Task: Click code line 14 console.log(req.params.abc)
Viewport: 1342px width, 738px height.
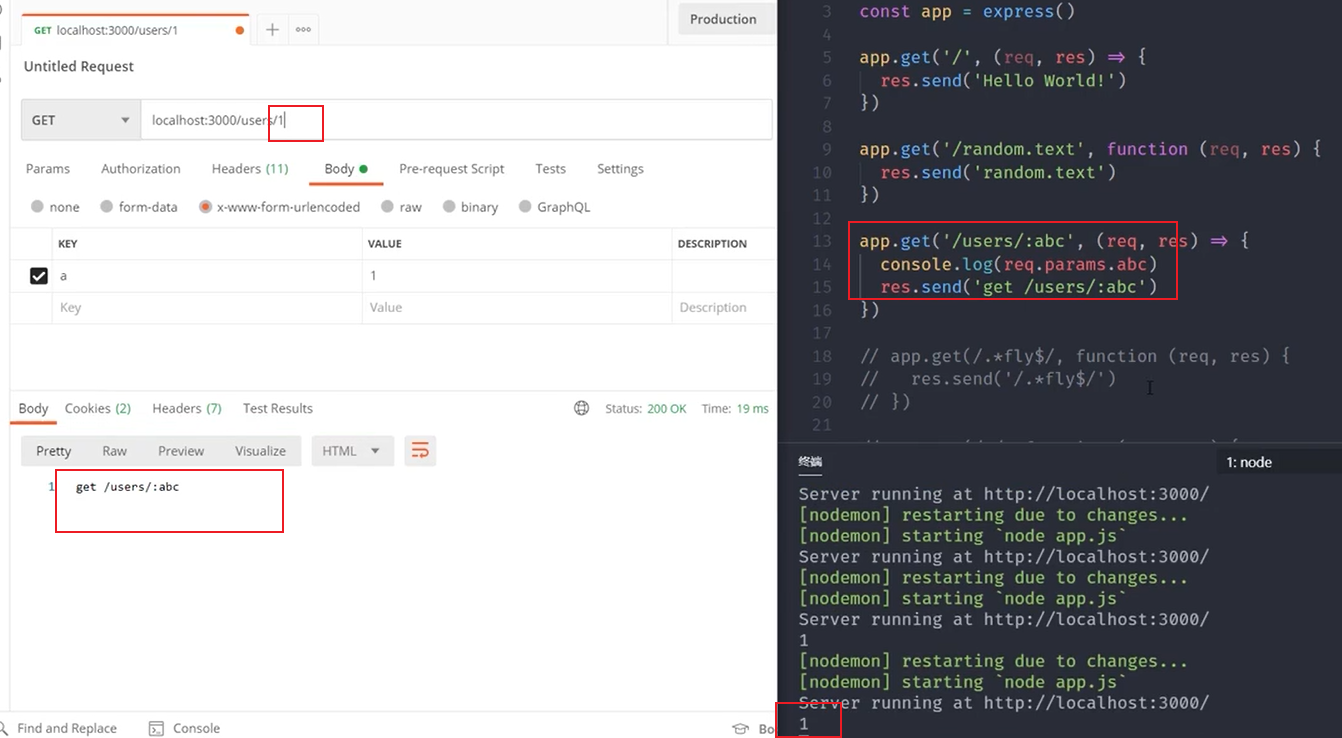Action: coord(1018,264)
